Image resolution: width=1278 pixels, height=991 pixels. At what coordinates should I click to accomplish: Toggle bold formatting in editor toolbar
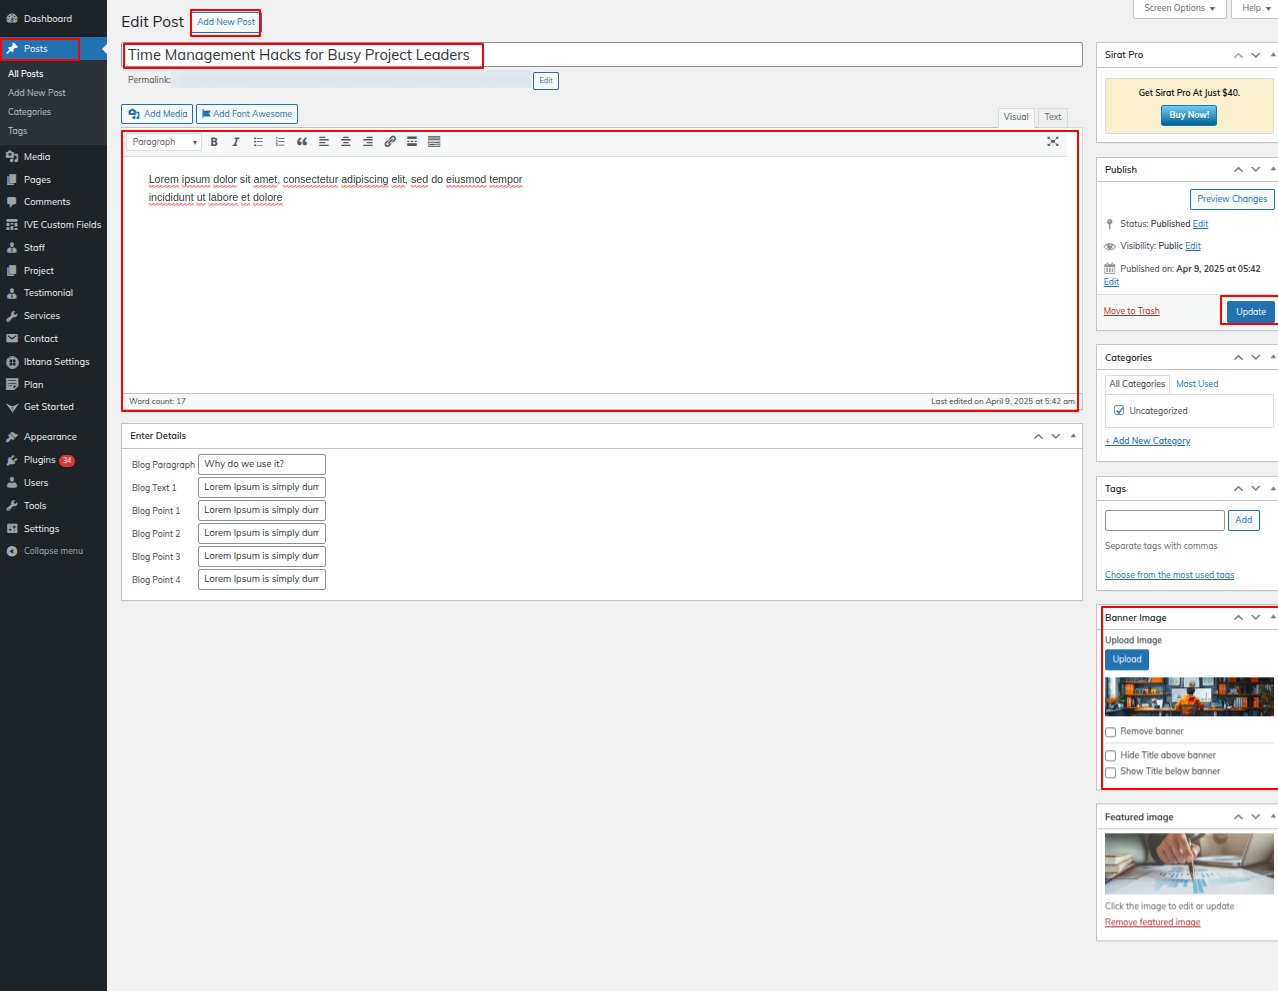click(214, 142)
